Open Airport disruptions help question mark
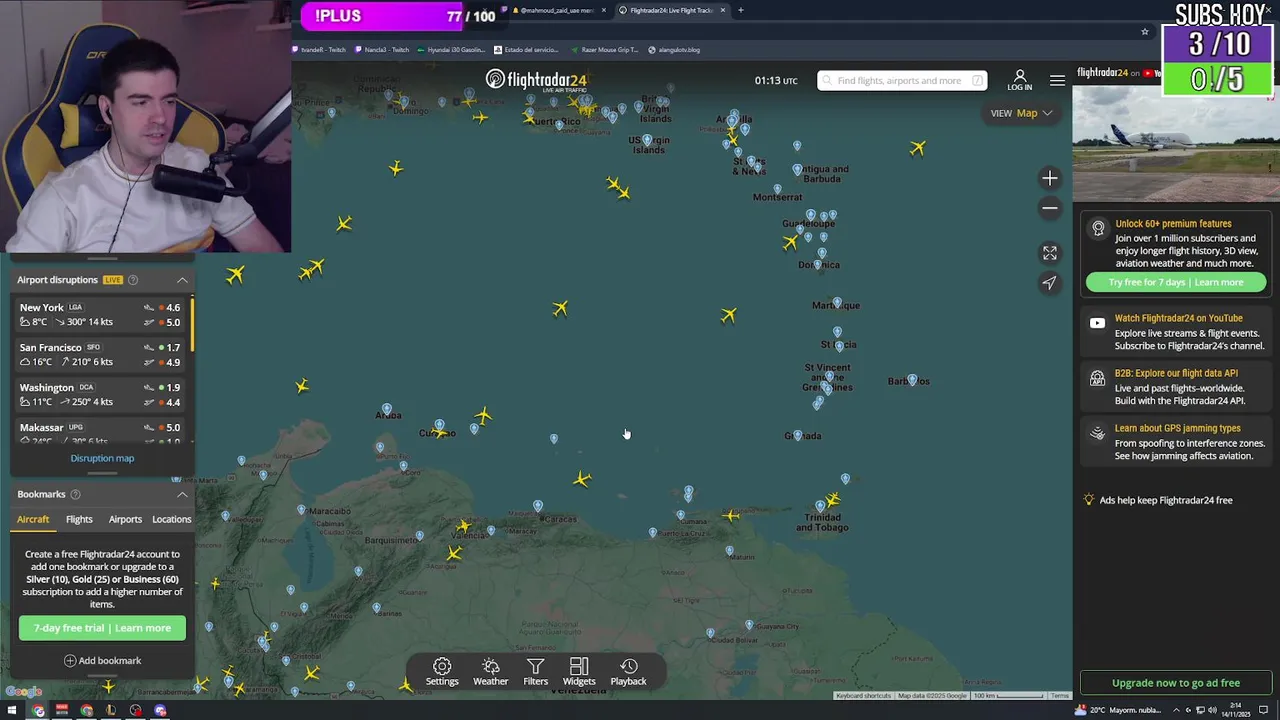The width and height of the screenshot is (1280, 720). pos(133,280)
